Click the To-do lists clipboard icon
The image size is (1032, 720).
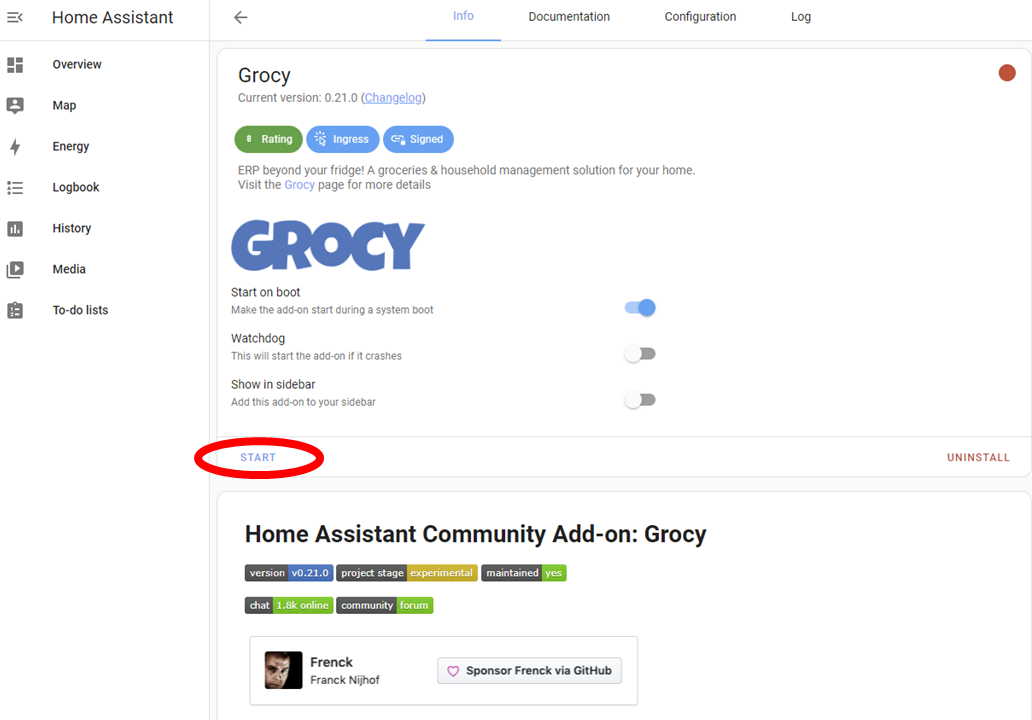(15, 310)
